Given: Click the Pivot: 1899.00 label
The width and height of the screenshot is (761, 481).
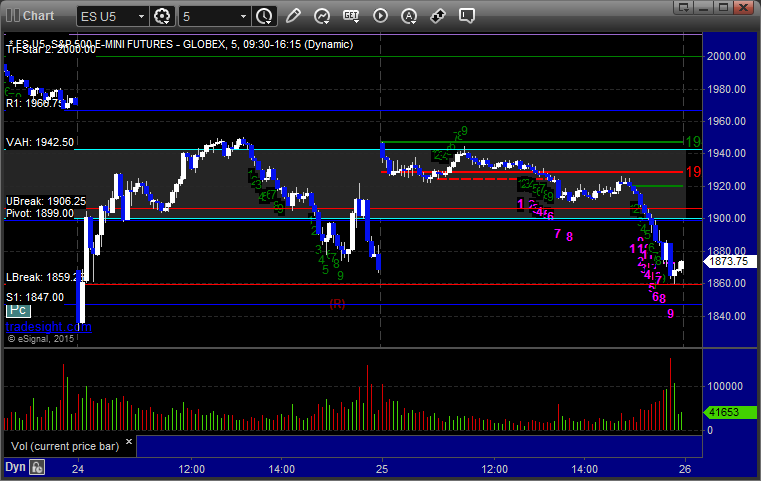Looking at the screenshot, I should click(40, 213).
